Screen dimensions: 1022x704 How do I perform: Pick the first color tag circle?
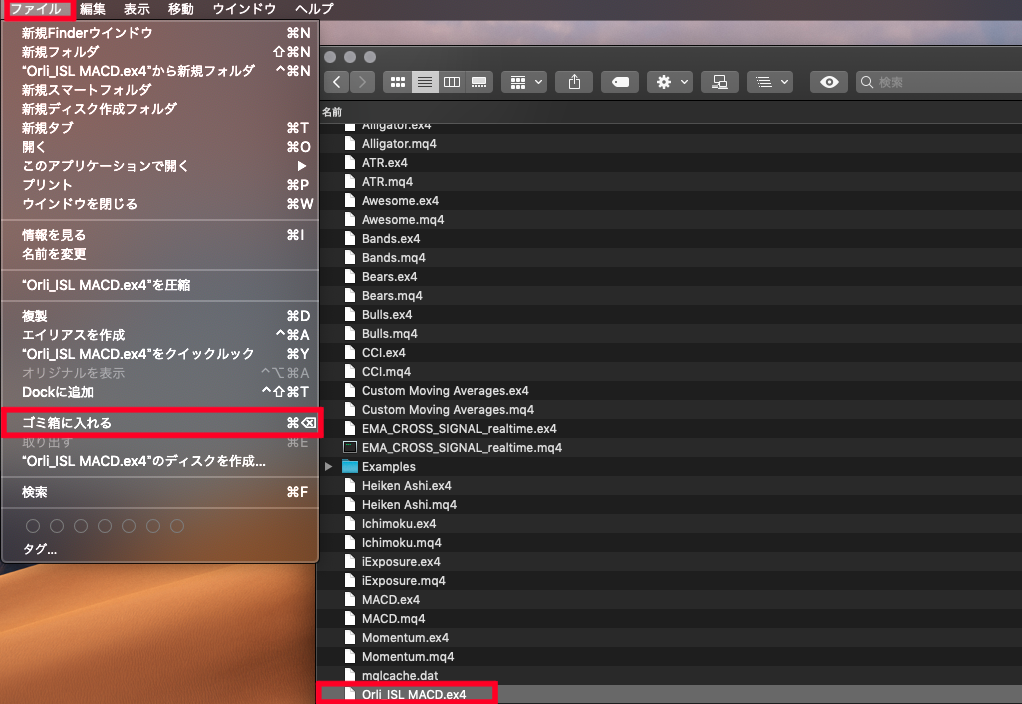click(33, 526)
